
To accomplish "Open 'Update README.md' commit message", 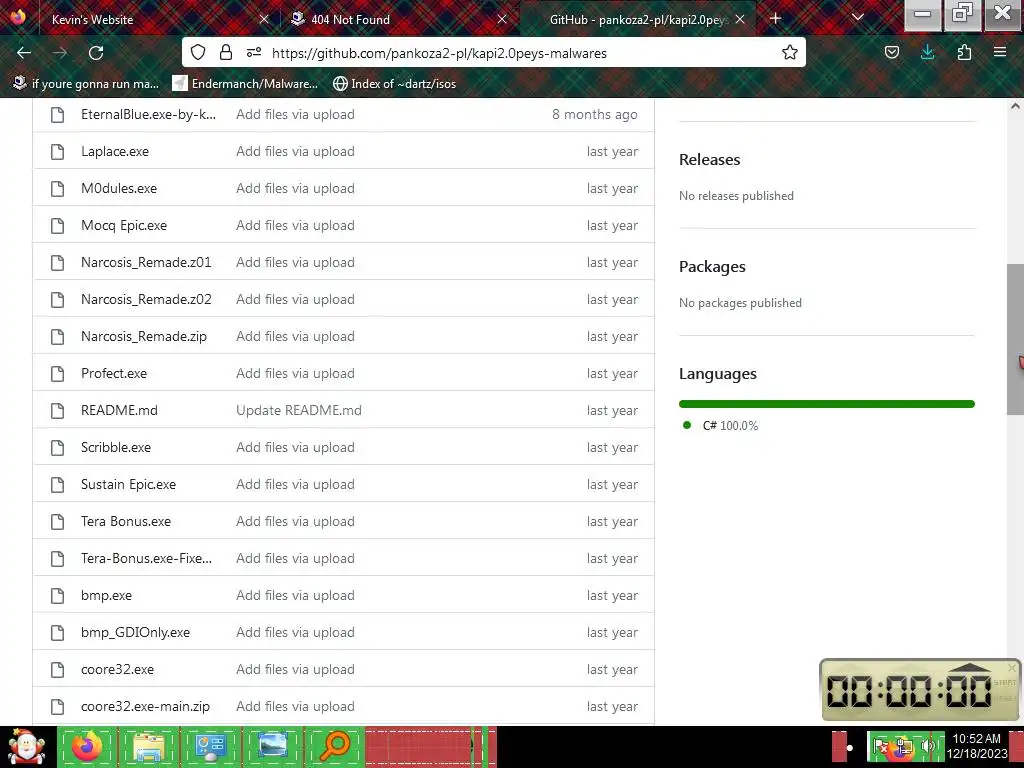I will click(299, 410).
